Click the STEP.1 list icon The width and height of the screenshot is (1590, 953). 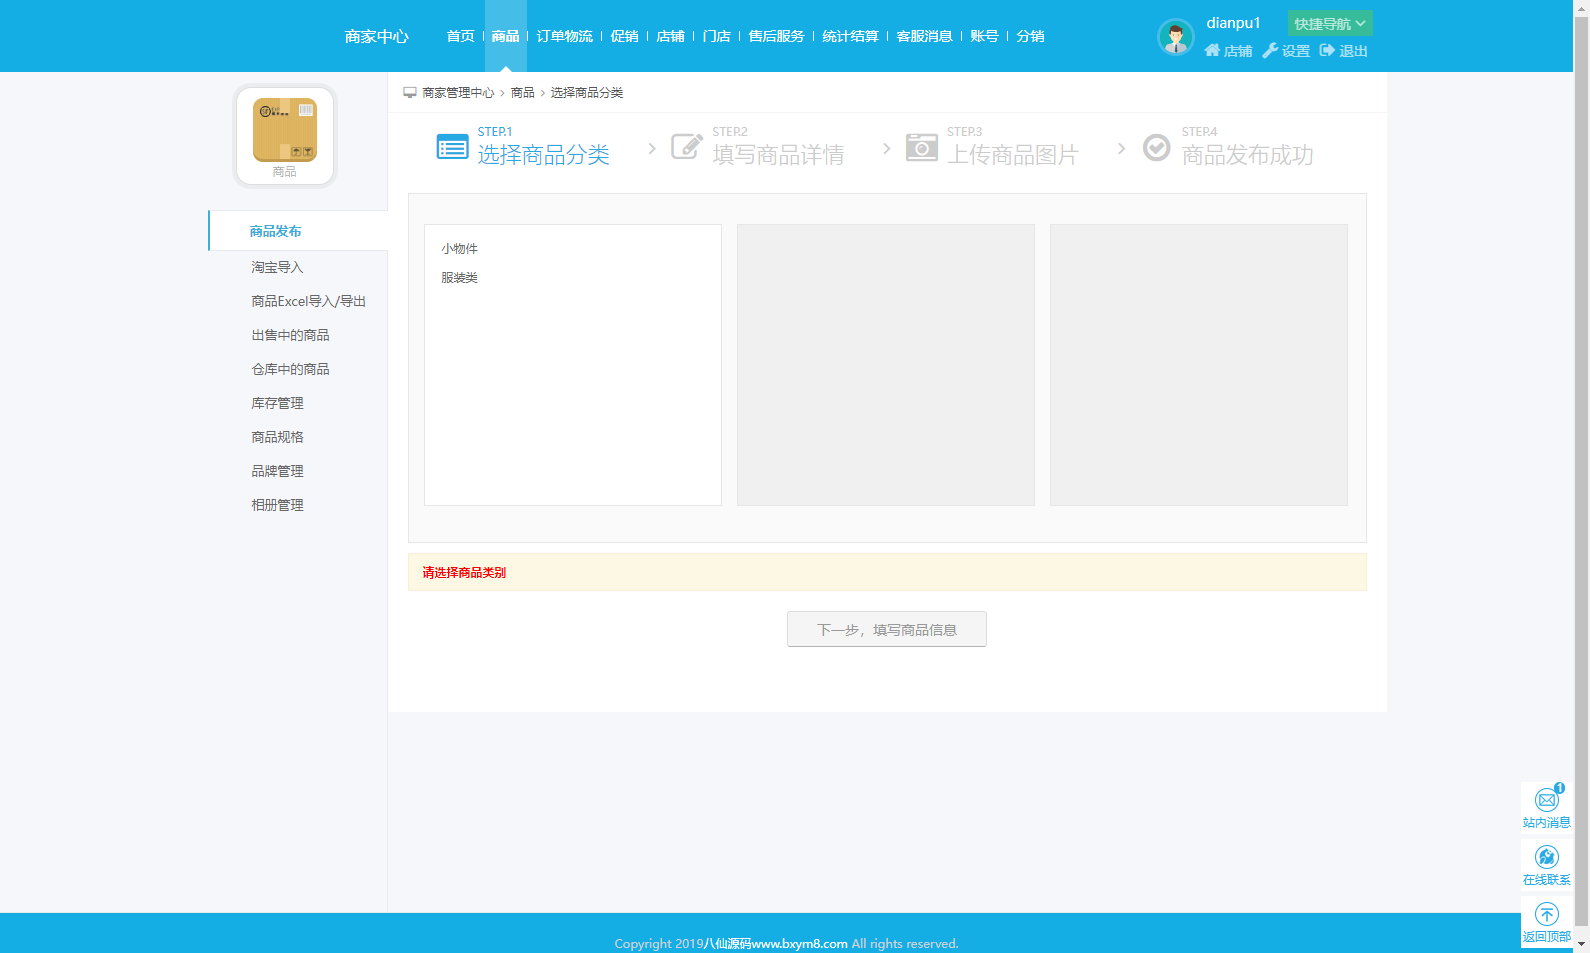[452, 147]
